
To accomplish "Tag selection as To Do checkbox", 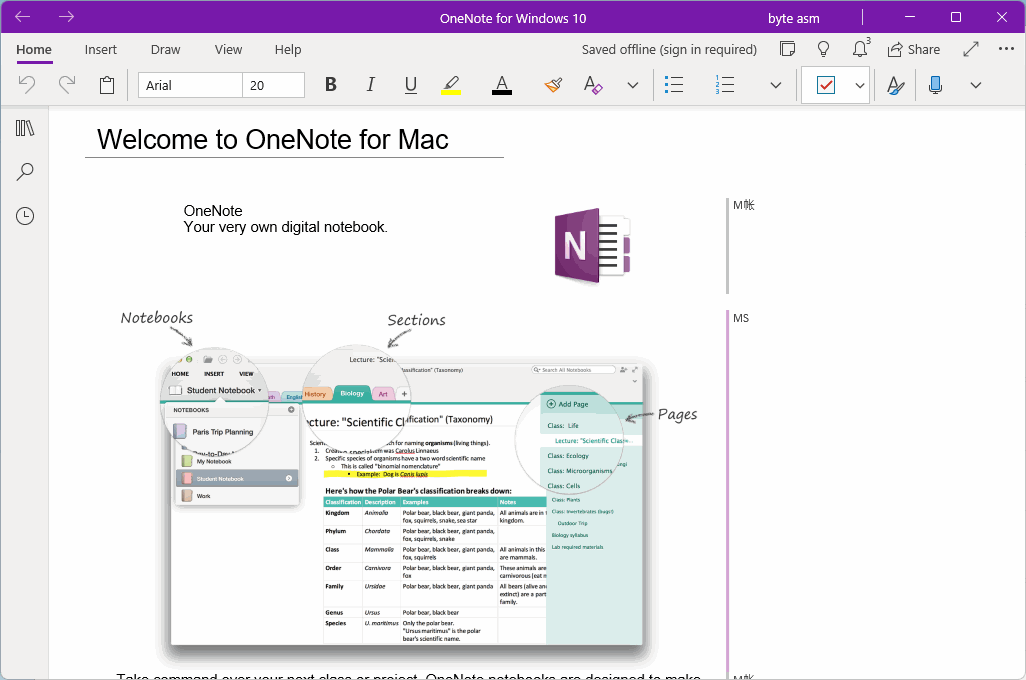I will point(826,85).
